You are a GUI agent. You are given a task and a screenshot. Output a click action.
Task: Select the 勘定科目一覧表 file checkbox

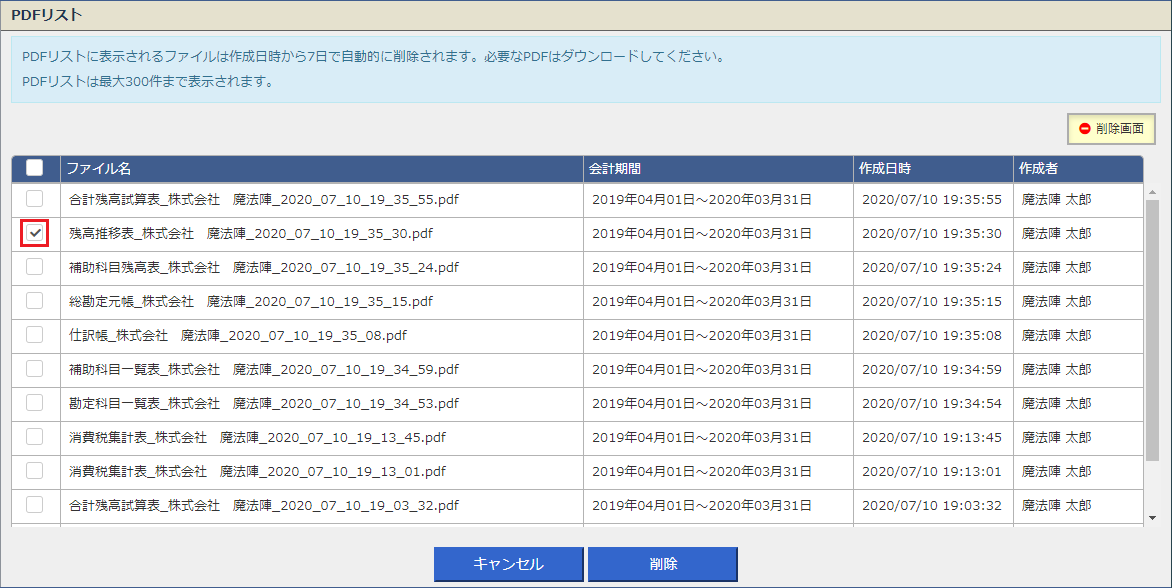tap(34, 403)
